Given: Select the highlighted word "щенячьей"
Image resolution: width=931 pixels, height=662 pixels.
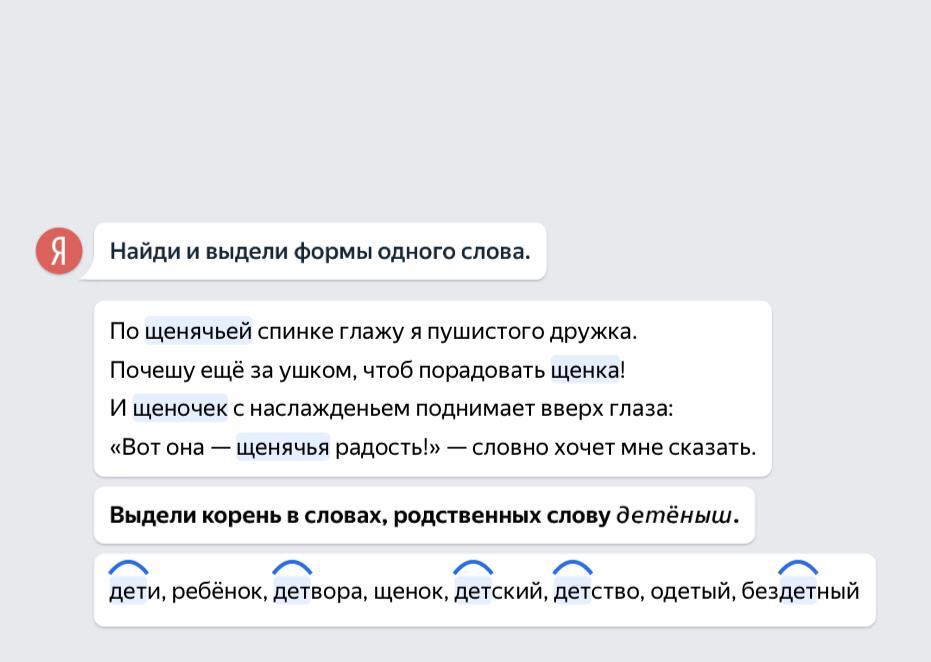Looking at the screenshot, I should [x=198, y=331].
